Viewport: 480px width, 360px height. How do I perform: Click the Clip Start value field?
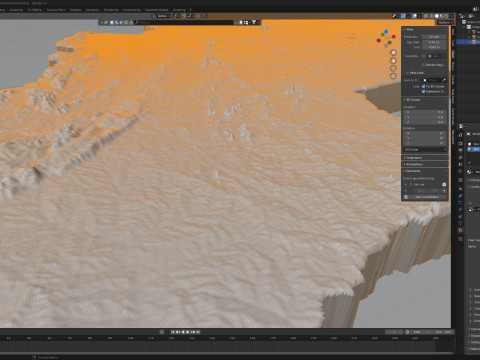(434, 42)
